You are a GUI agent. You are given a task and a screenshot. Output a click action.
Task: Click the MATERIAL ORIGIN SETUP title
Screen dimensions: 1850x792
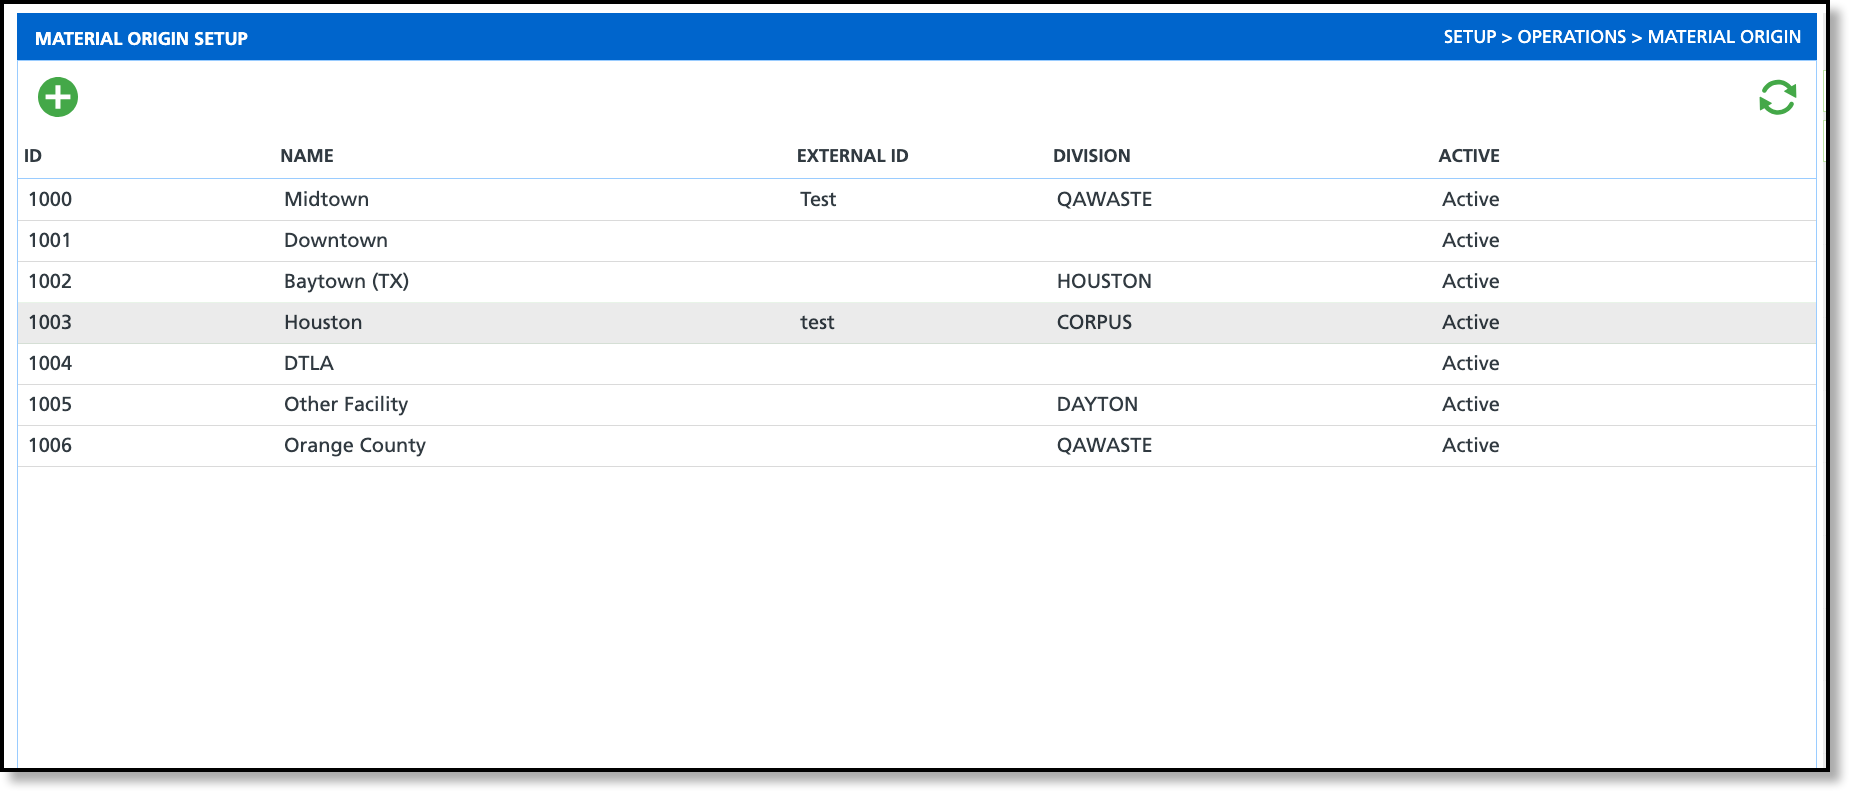(141, 39)
